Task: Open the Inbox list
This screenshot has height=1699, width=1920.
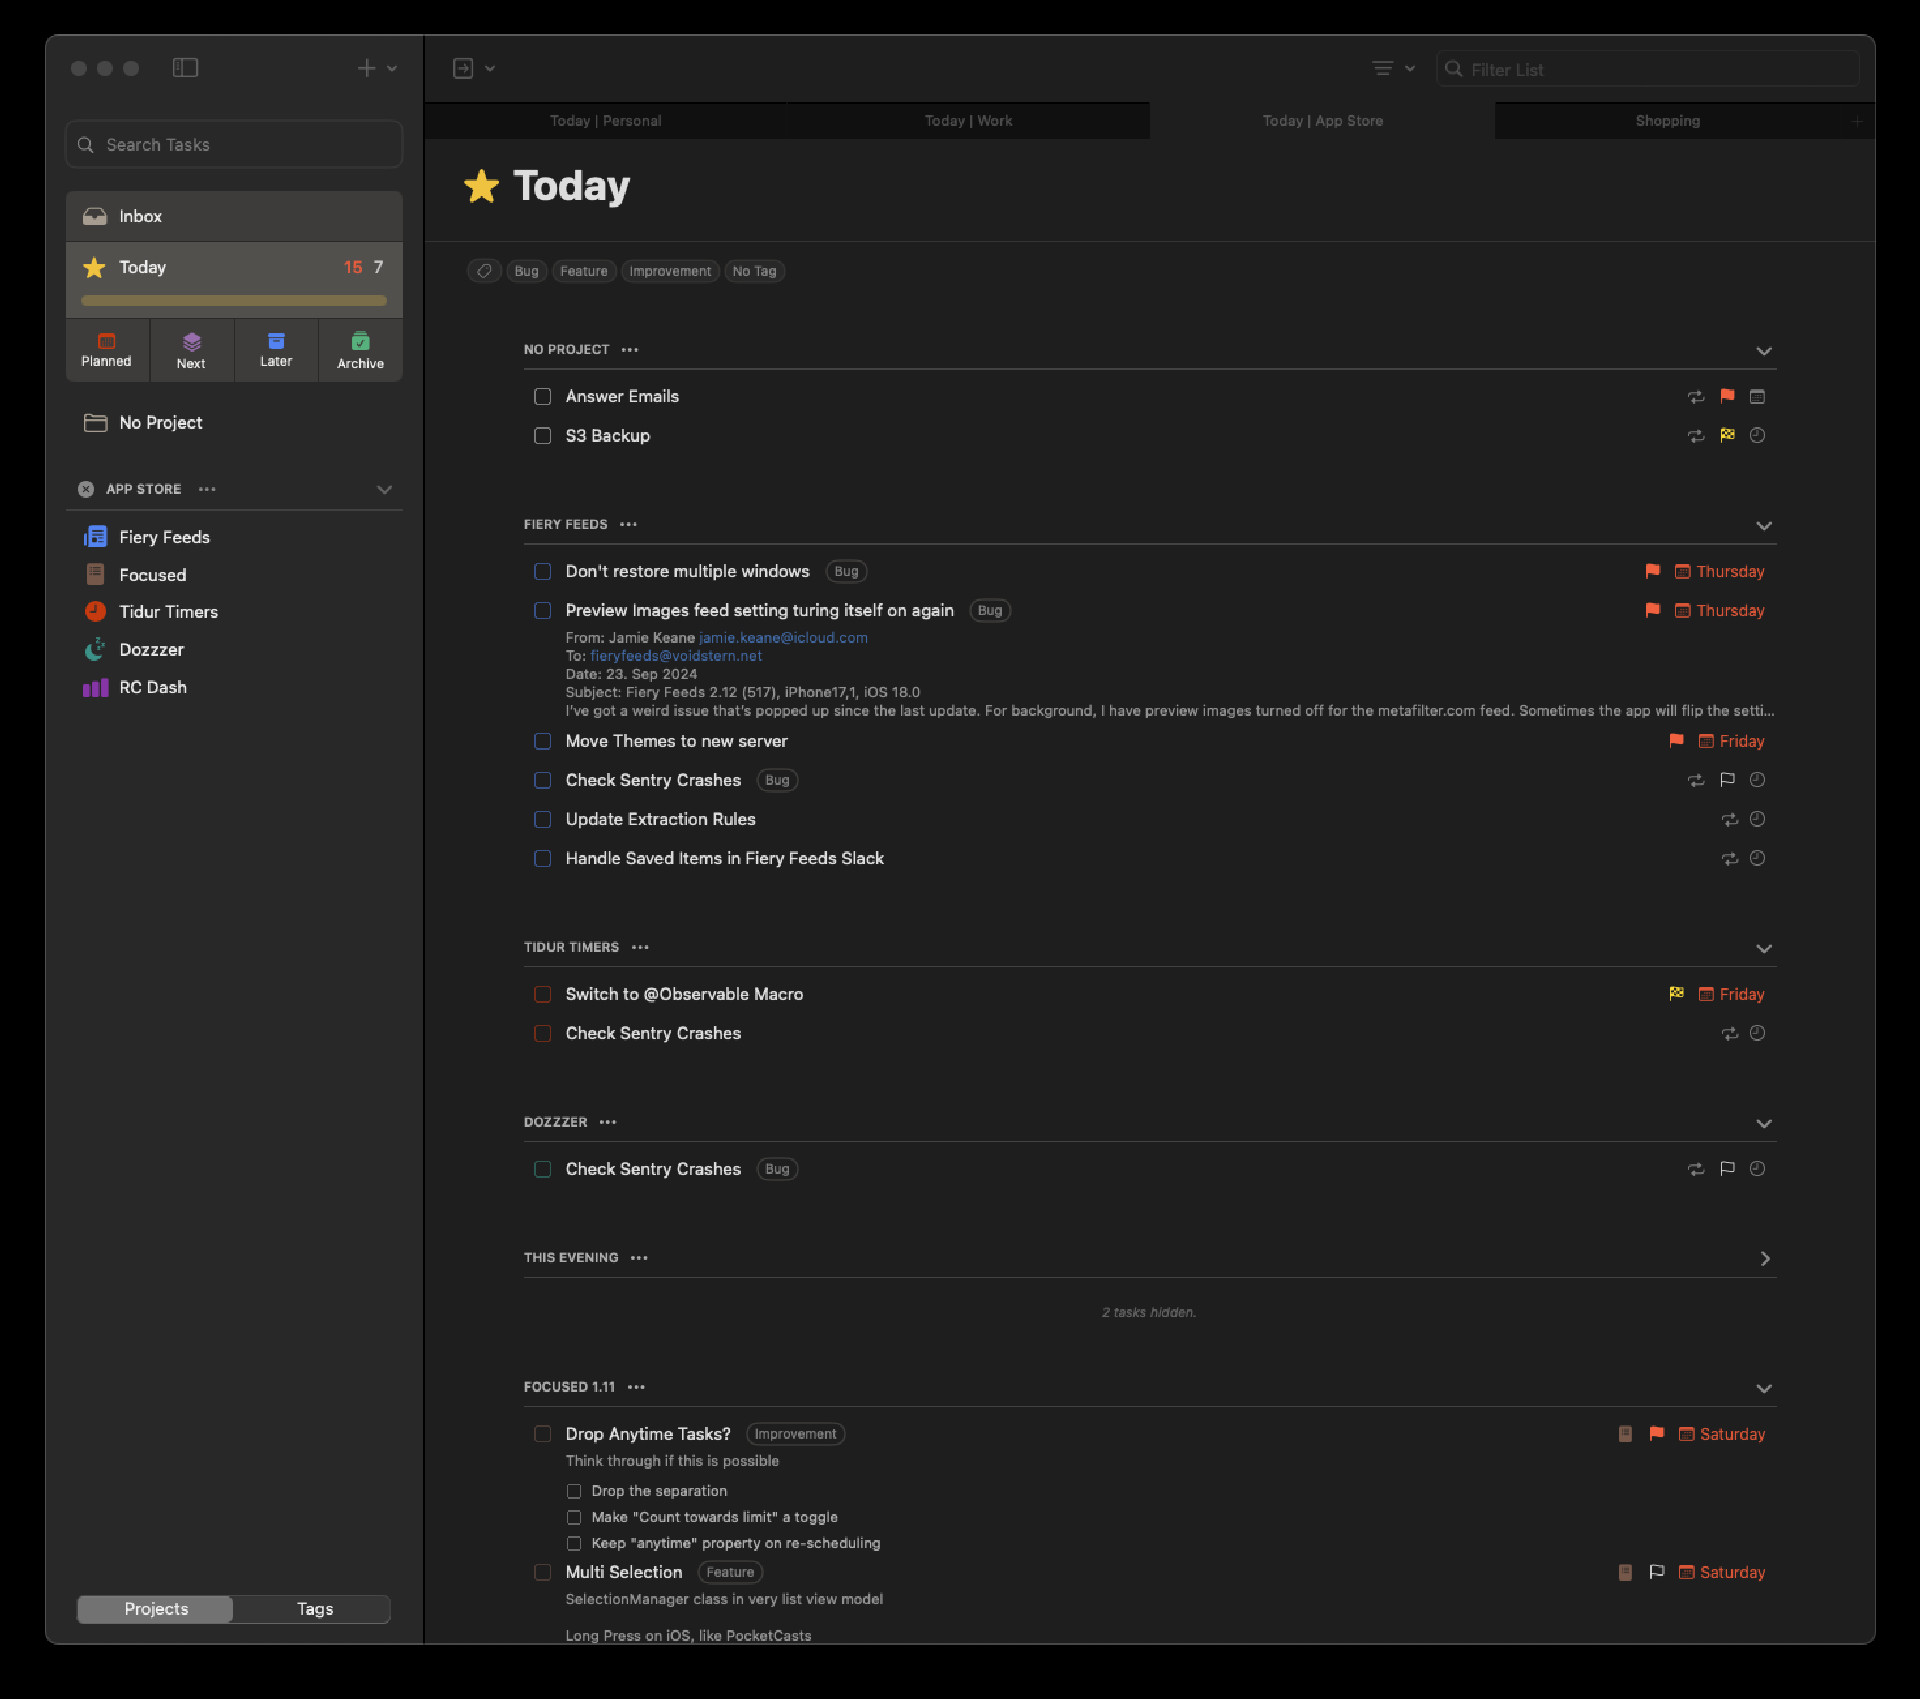Action: [x=234, y=216]
